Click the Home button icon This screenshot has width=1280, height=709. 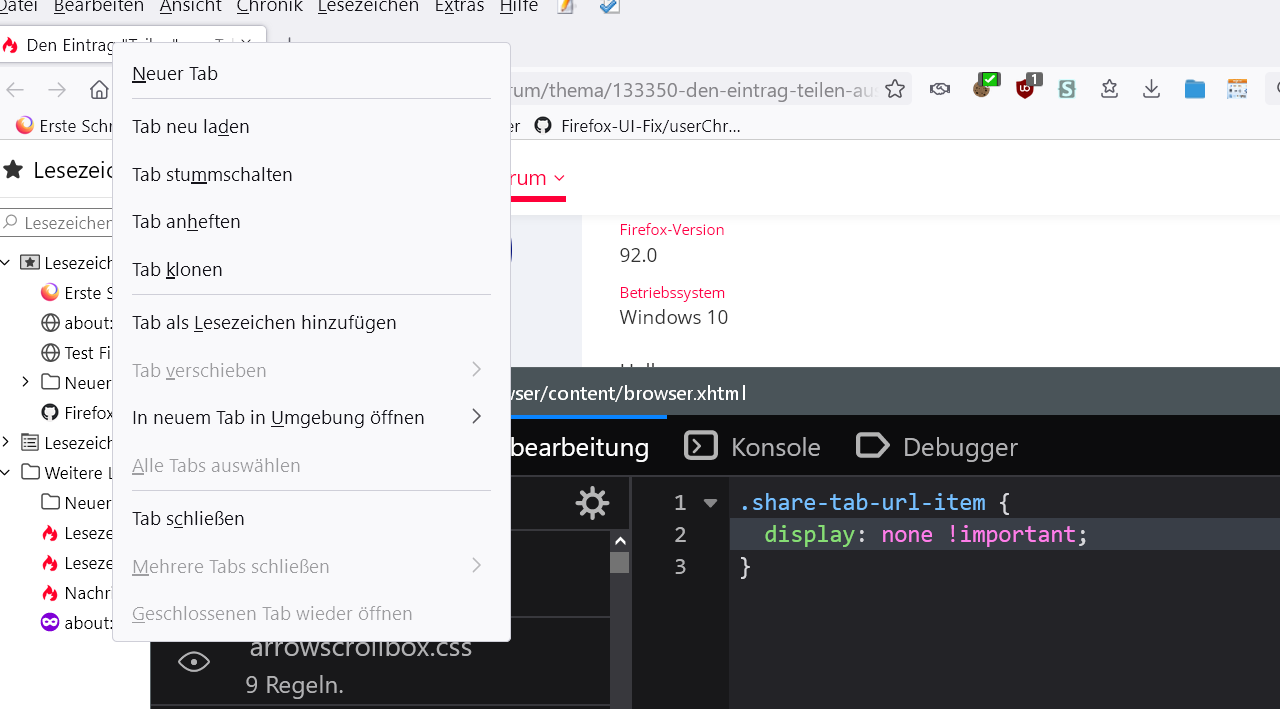point(99,90)
